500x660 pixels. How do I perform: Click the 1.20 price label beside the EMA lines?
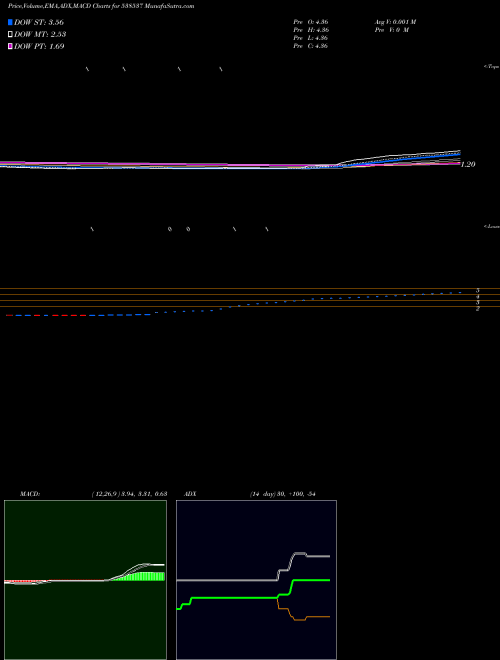(468, 165)
